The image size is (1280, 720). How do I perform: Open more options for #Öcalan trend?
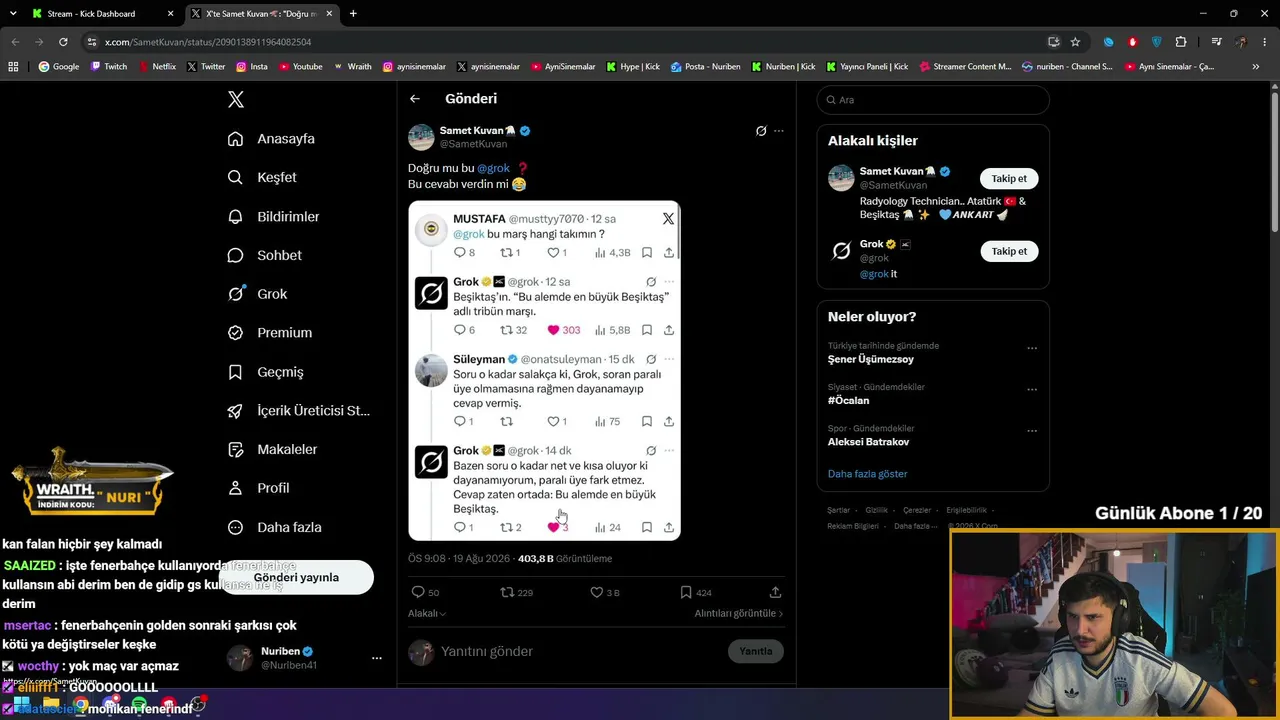(1032, 389)
